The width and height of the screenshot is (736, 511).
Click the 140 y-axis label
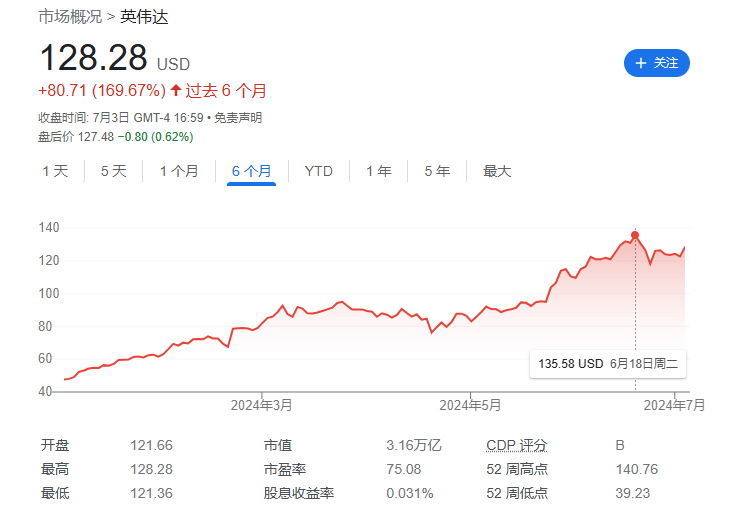[x=49, y=228]
